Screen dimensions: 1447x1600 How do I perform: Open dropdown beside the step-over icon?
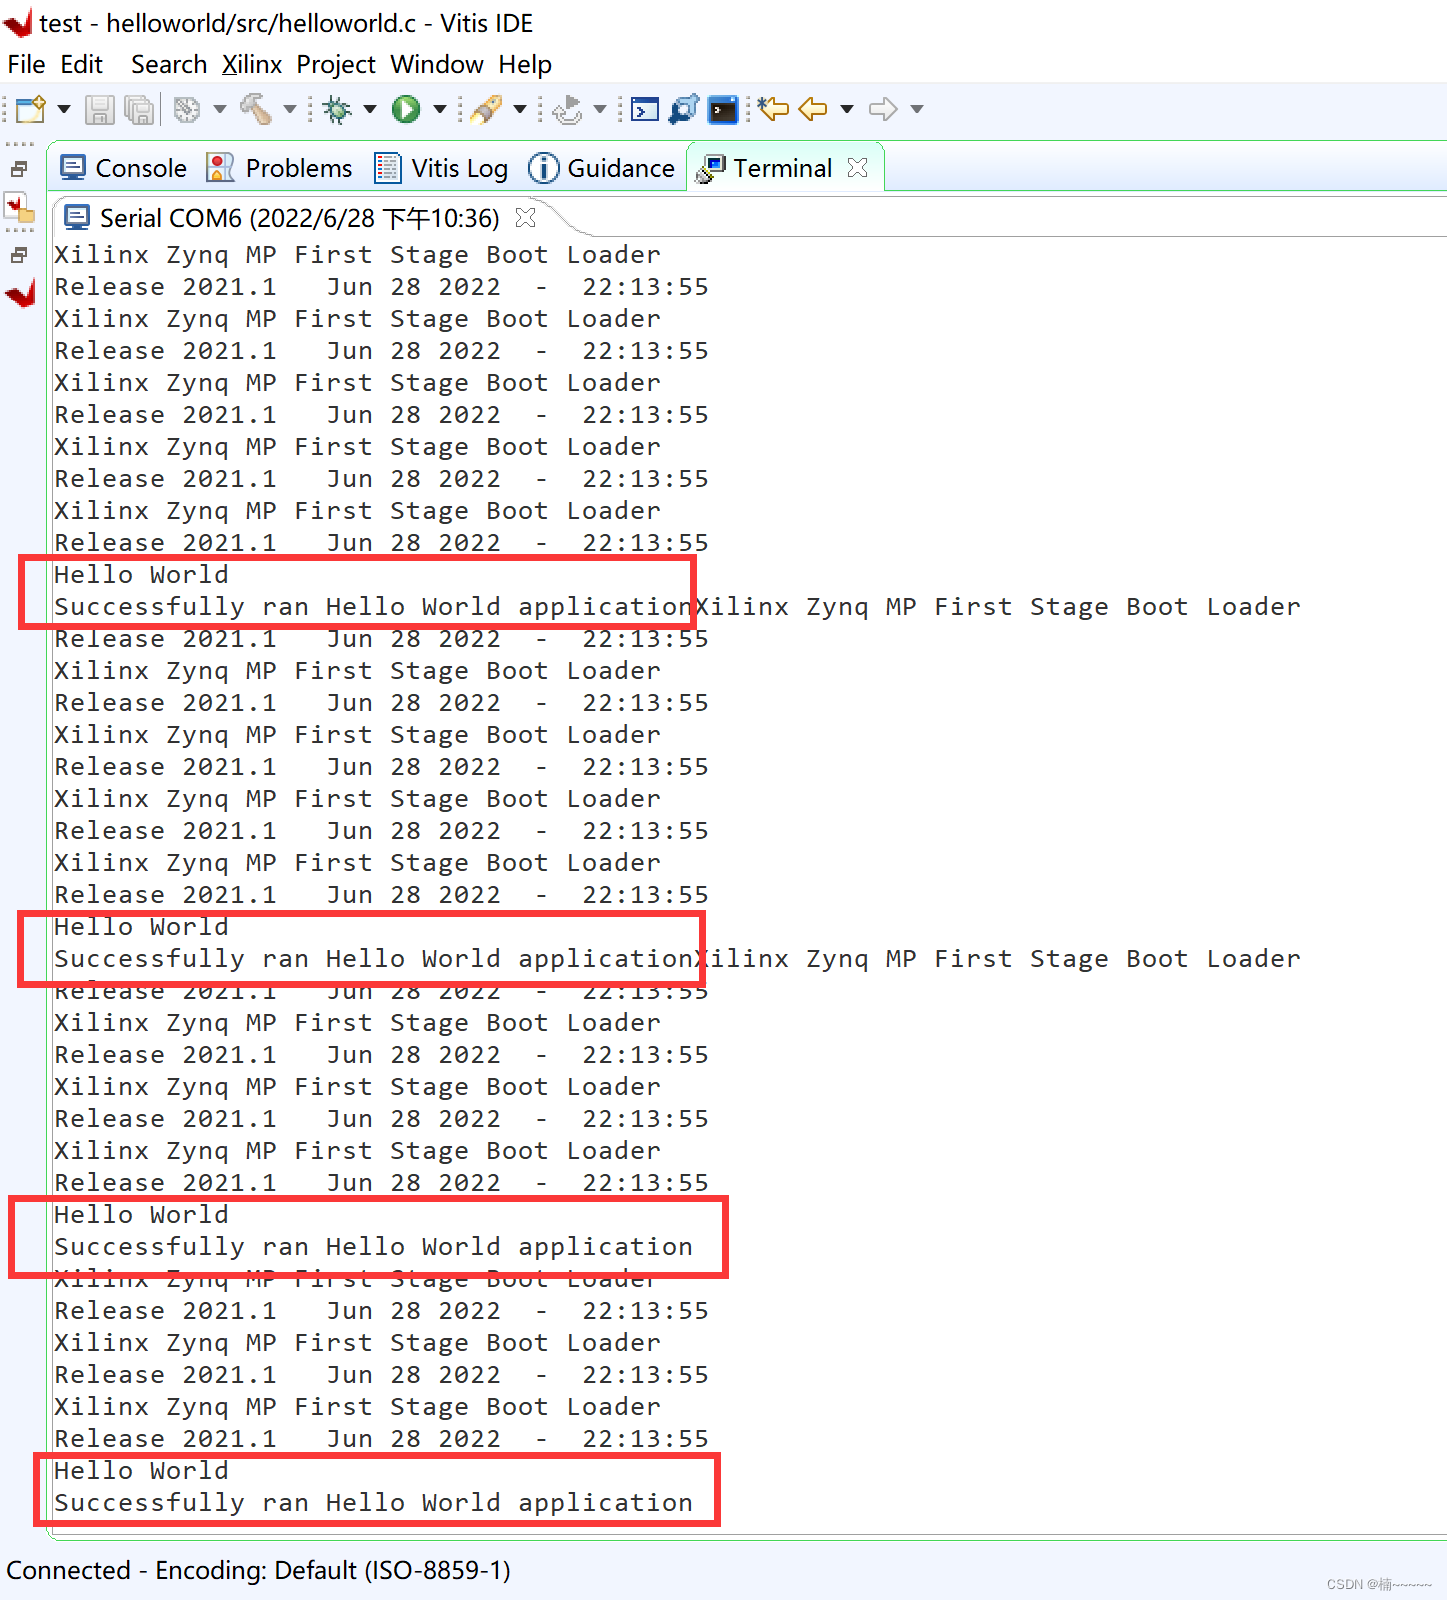click(x=600, y=109)
